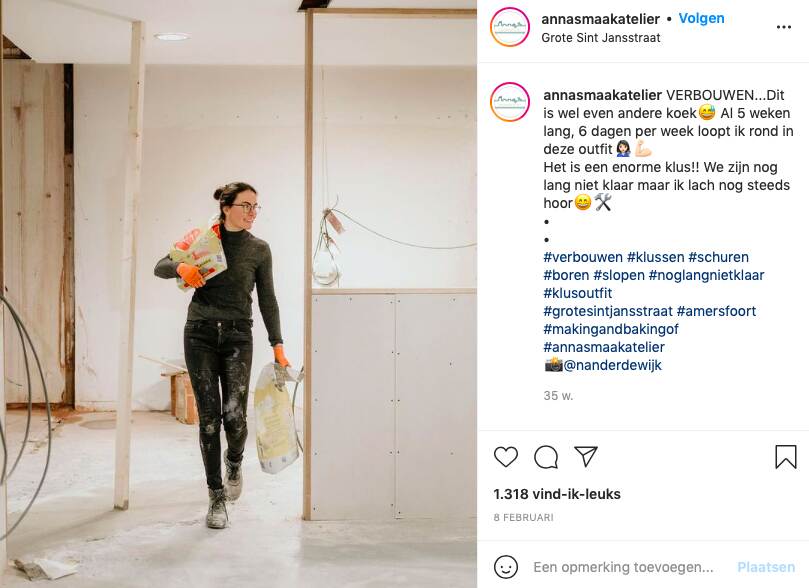Open three-dot more options menu

pos(783,27)
